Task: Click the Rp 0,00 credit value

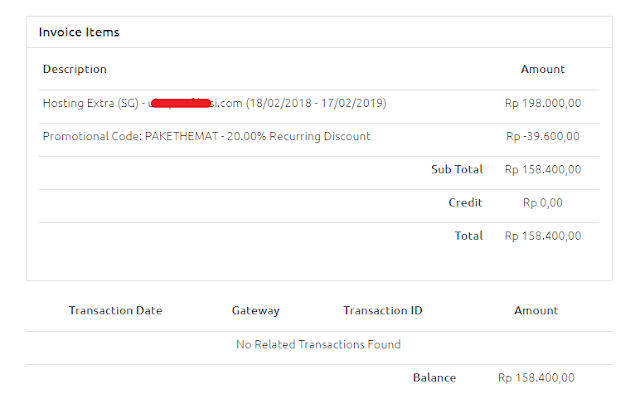Action: (542, 203)
